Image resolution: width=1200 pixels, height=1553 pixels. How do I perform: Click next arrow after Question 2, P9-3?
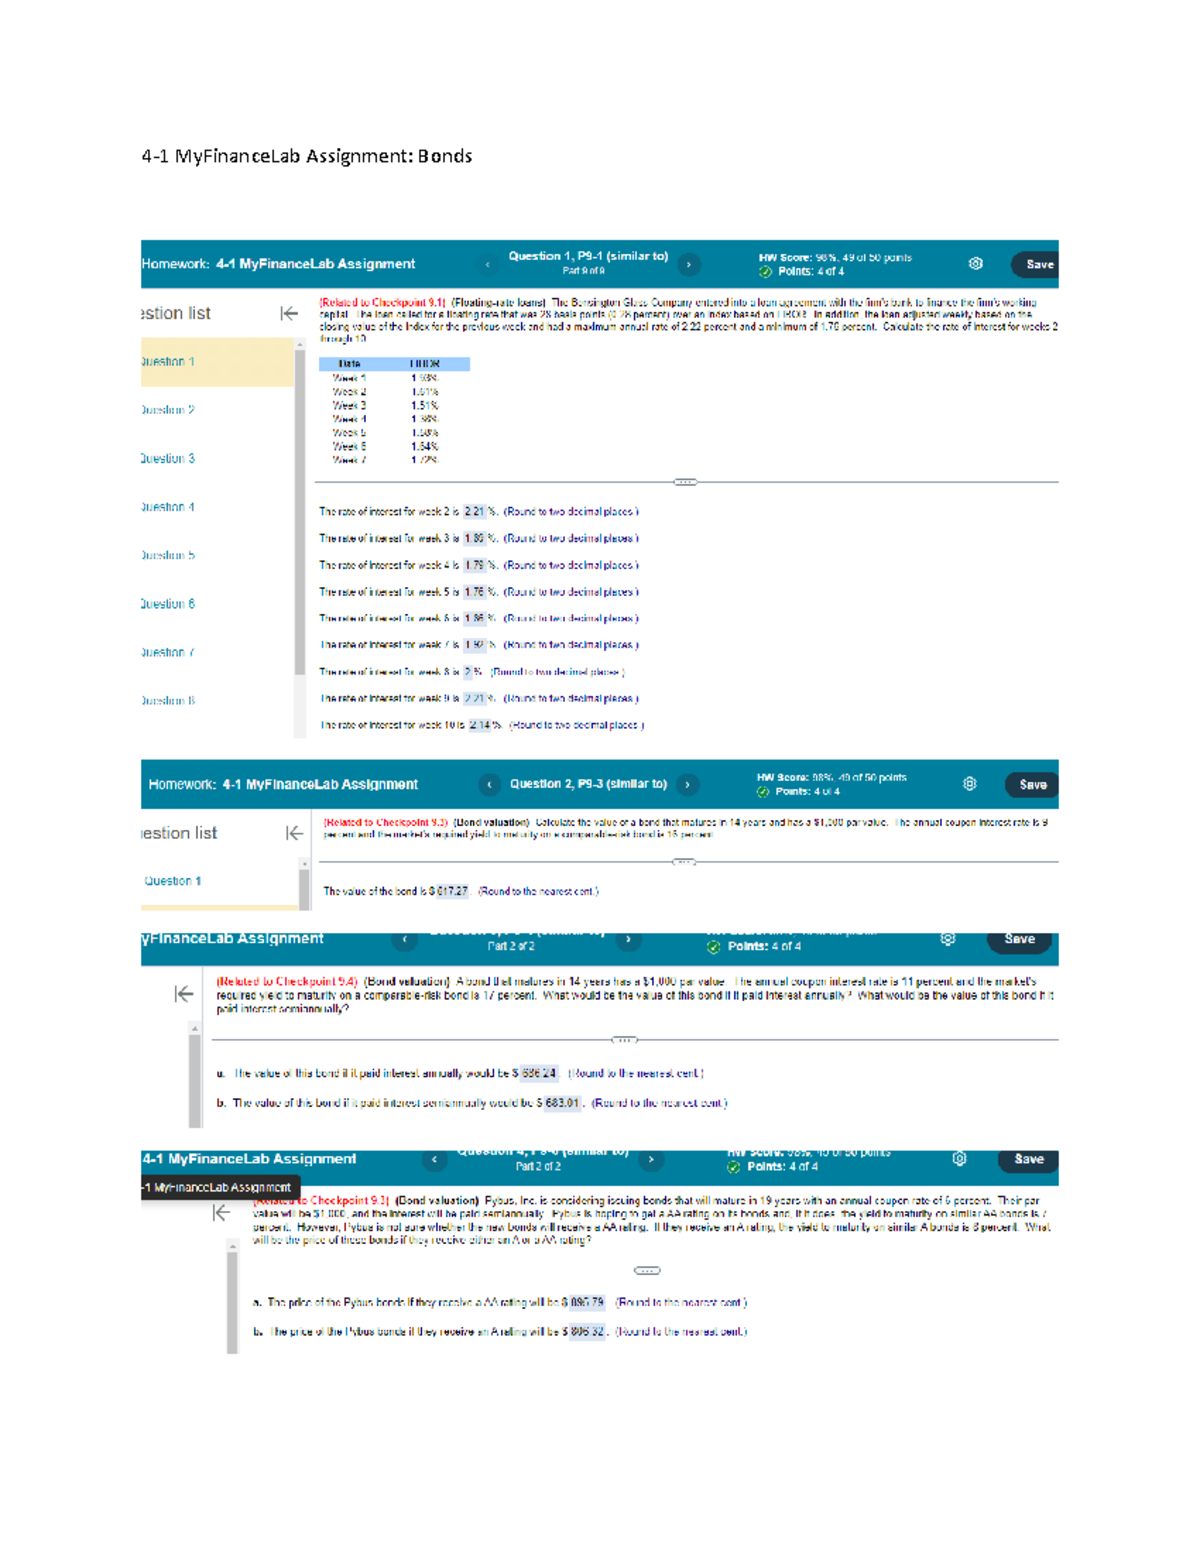[688, 785]
